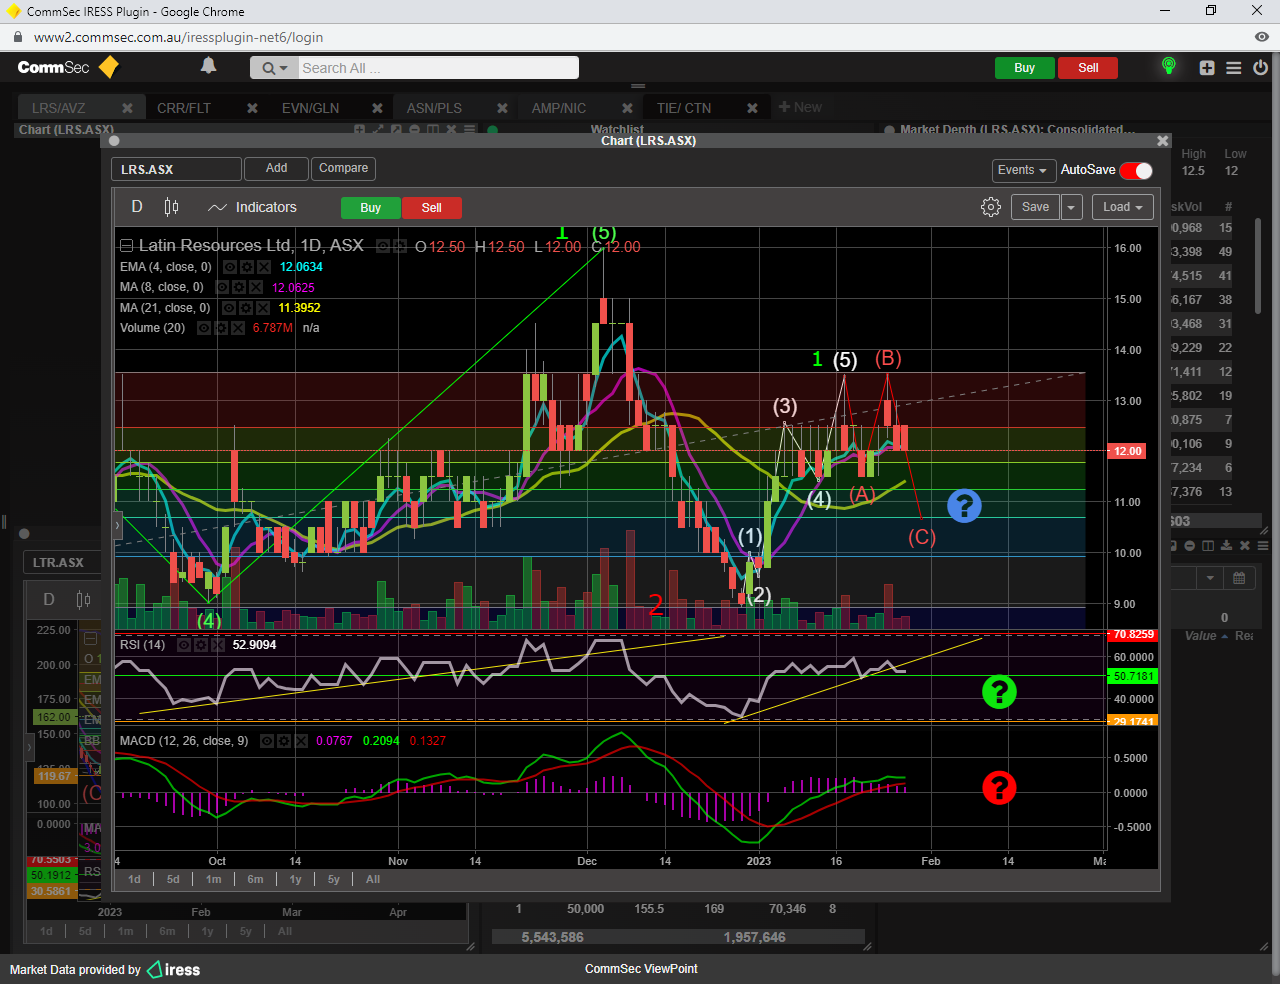This screenshot has height=984, width=1280.
Task: Open the hamburger menu in top bar
Action: point(1234,68)
